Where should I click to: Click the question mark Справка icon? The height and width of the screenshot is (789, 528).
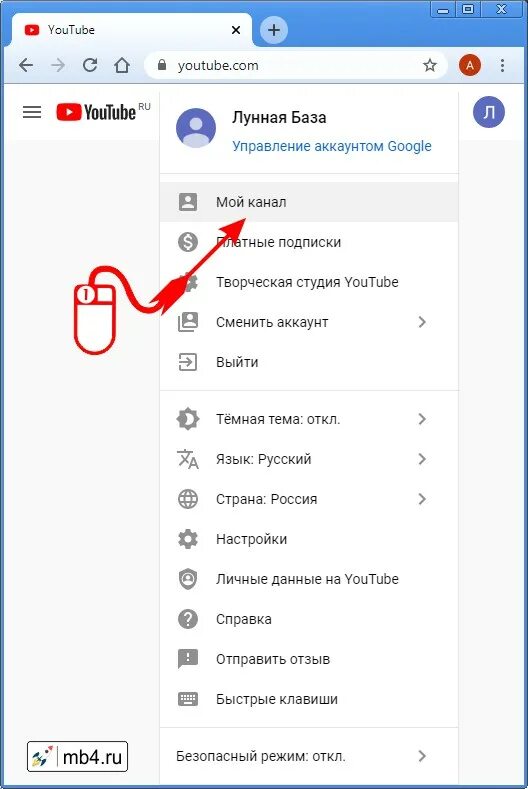point(188,619)
